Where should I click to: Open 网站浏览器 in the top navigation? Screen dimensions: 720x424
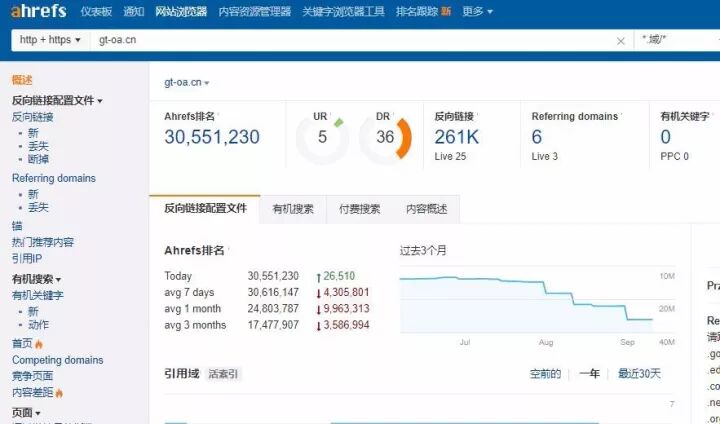pos(181,11)
